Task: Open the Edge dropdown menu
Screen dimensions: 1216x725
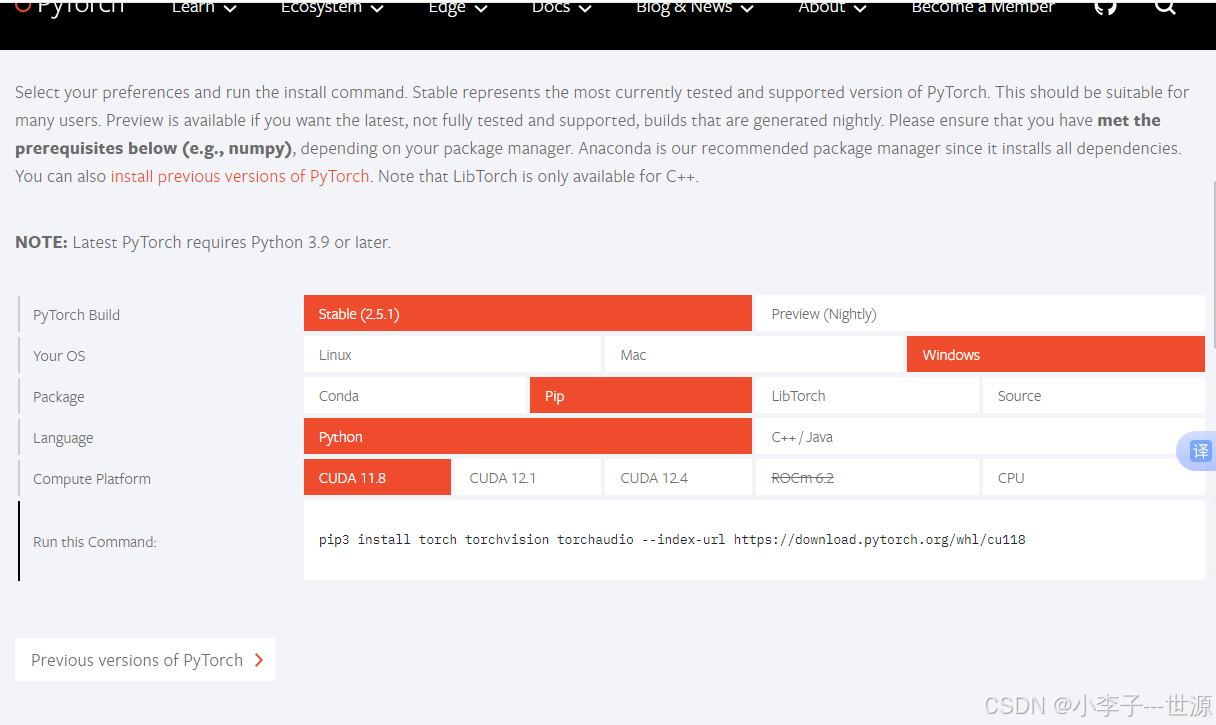Action: [x=457, y=7]
